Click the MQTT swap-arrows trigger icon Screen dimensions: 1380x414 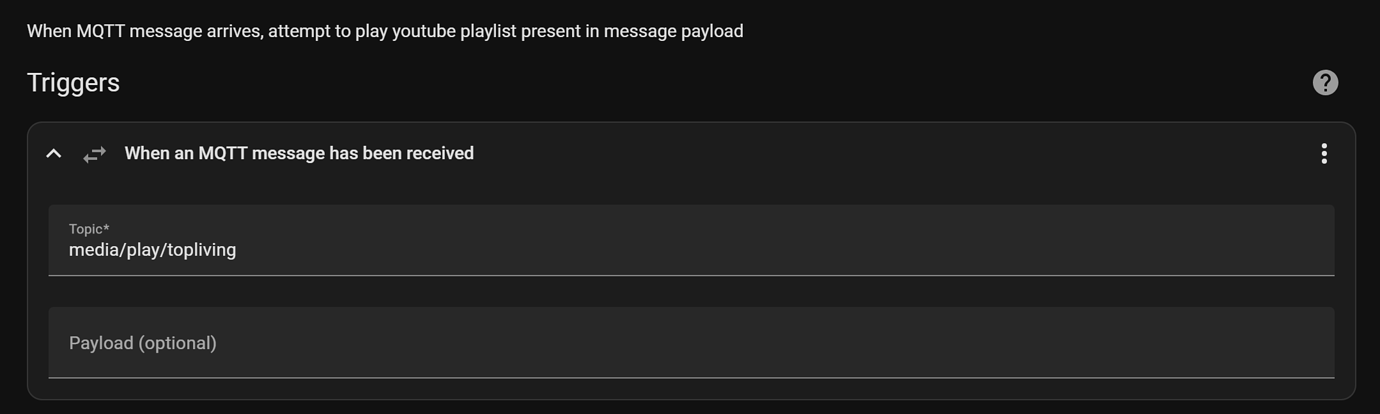pyautogui.click(x=94, y=154)
